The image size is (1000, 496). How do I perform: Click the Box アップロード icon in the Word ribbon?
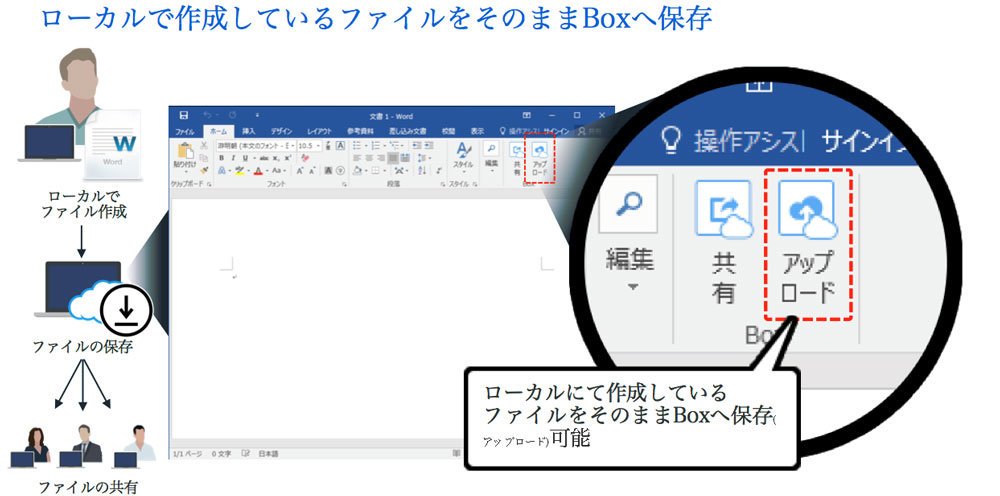tap(540, 150)
